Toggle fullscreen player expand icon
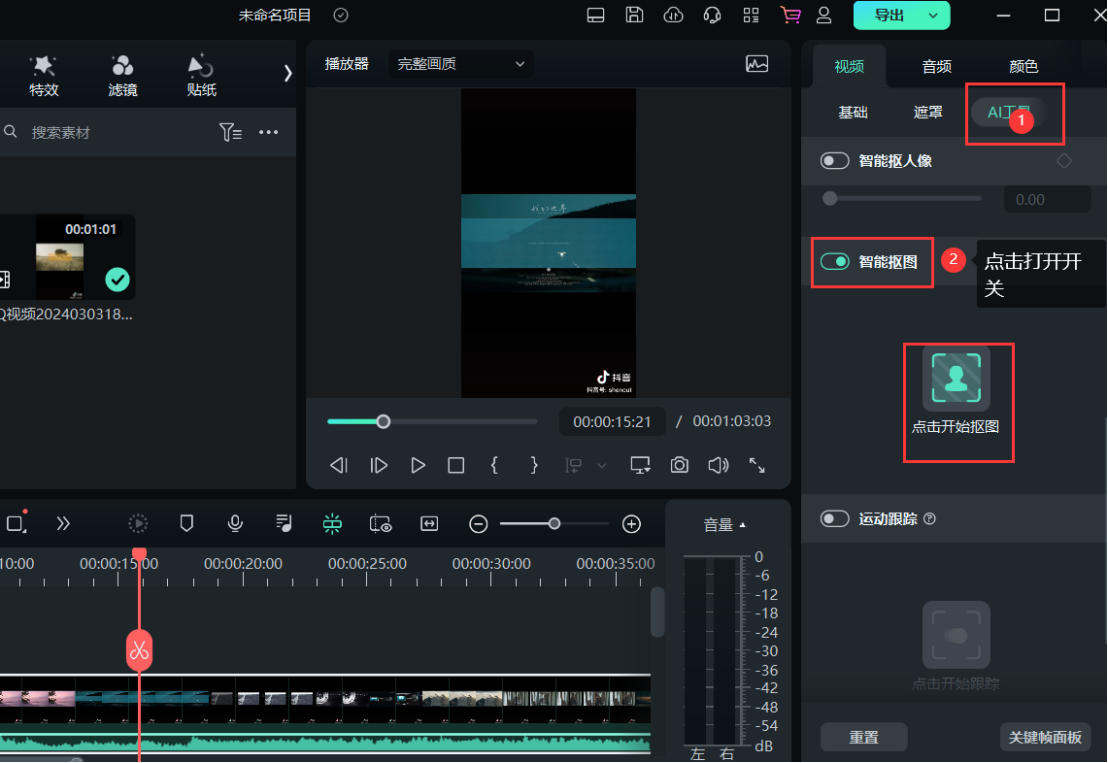The width and height of the screenshot is (1108, 763). click(x=757, y=465)
